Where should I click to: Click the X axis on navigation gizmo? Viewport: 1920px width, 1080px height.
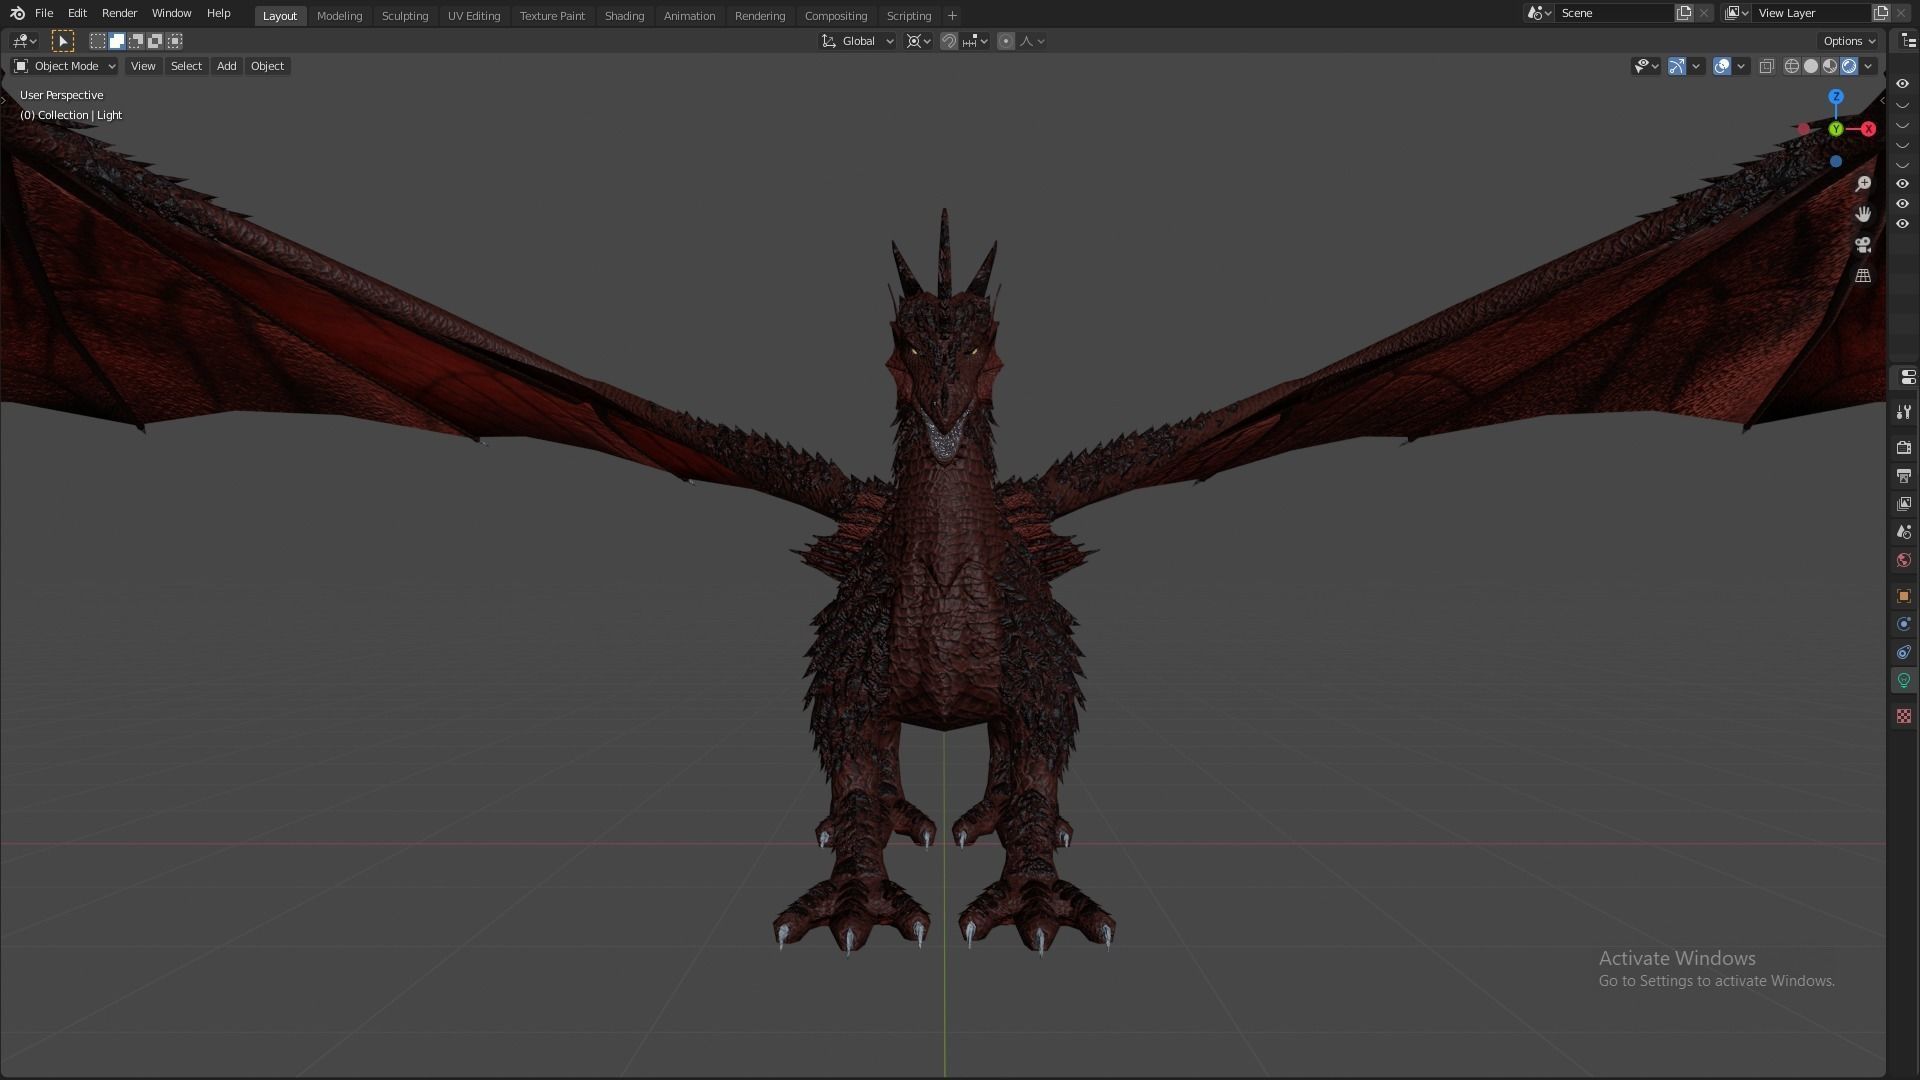[1868, 129]
